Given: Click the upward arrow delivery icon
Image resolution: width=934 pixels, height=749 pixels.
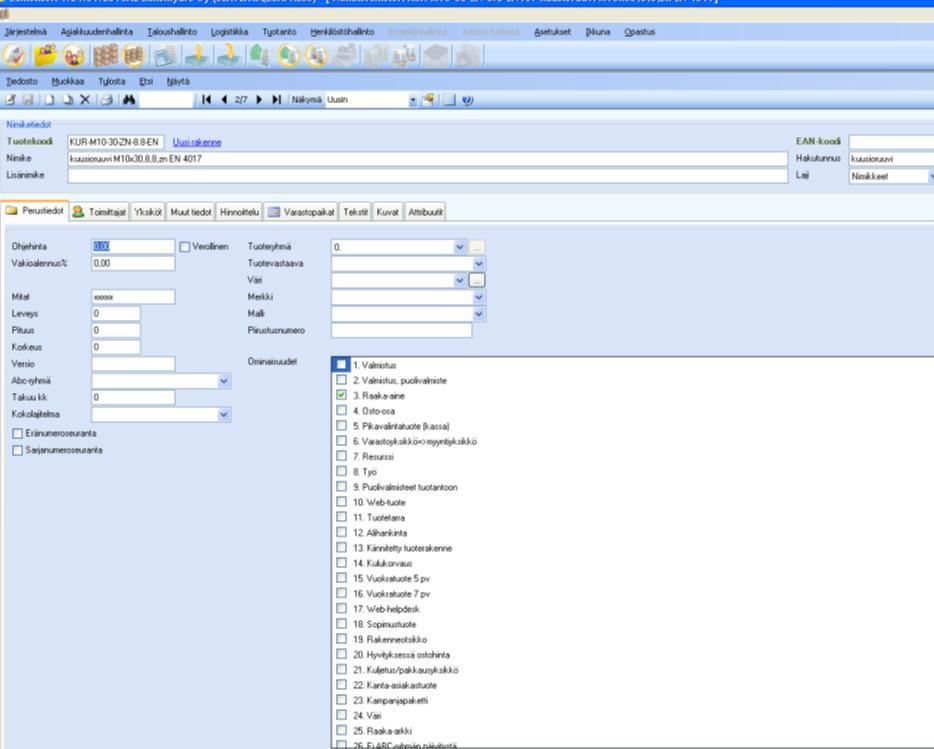Looking at the screenshot, I should (x=197, y=56).
